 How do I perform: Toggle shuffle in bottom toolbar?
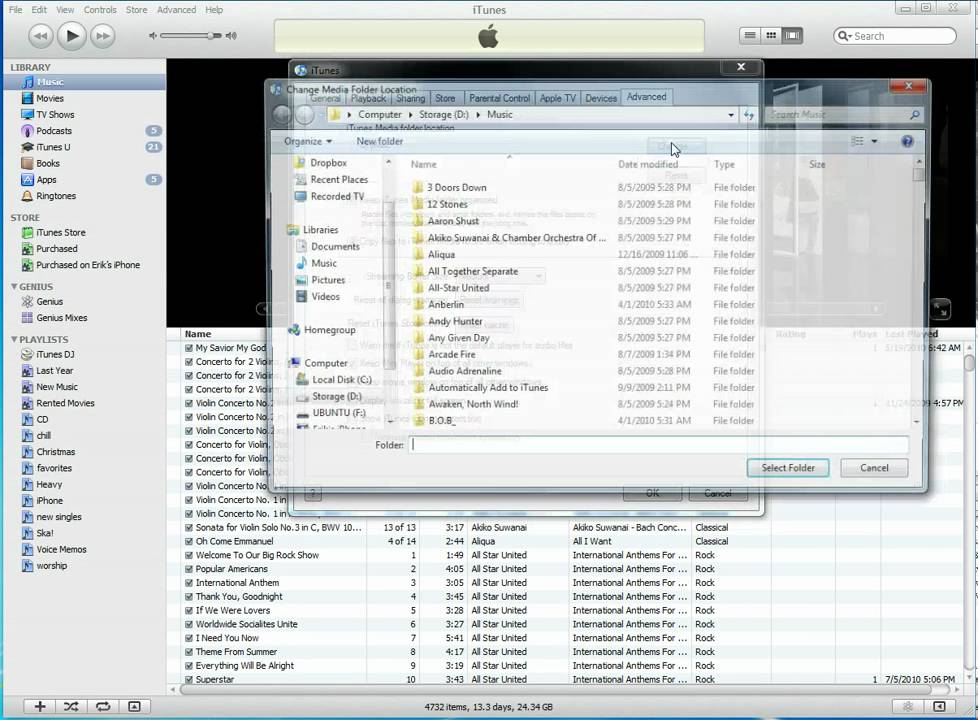71,706
